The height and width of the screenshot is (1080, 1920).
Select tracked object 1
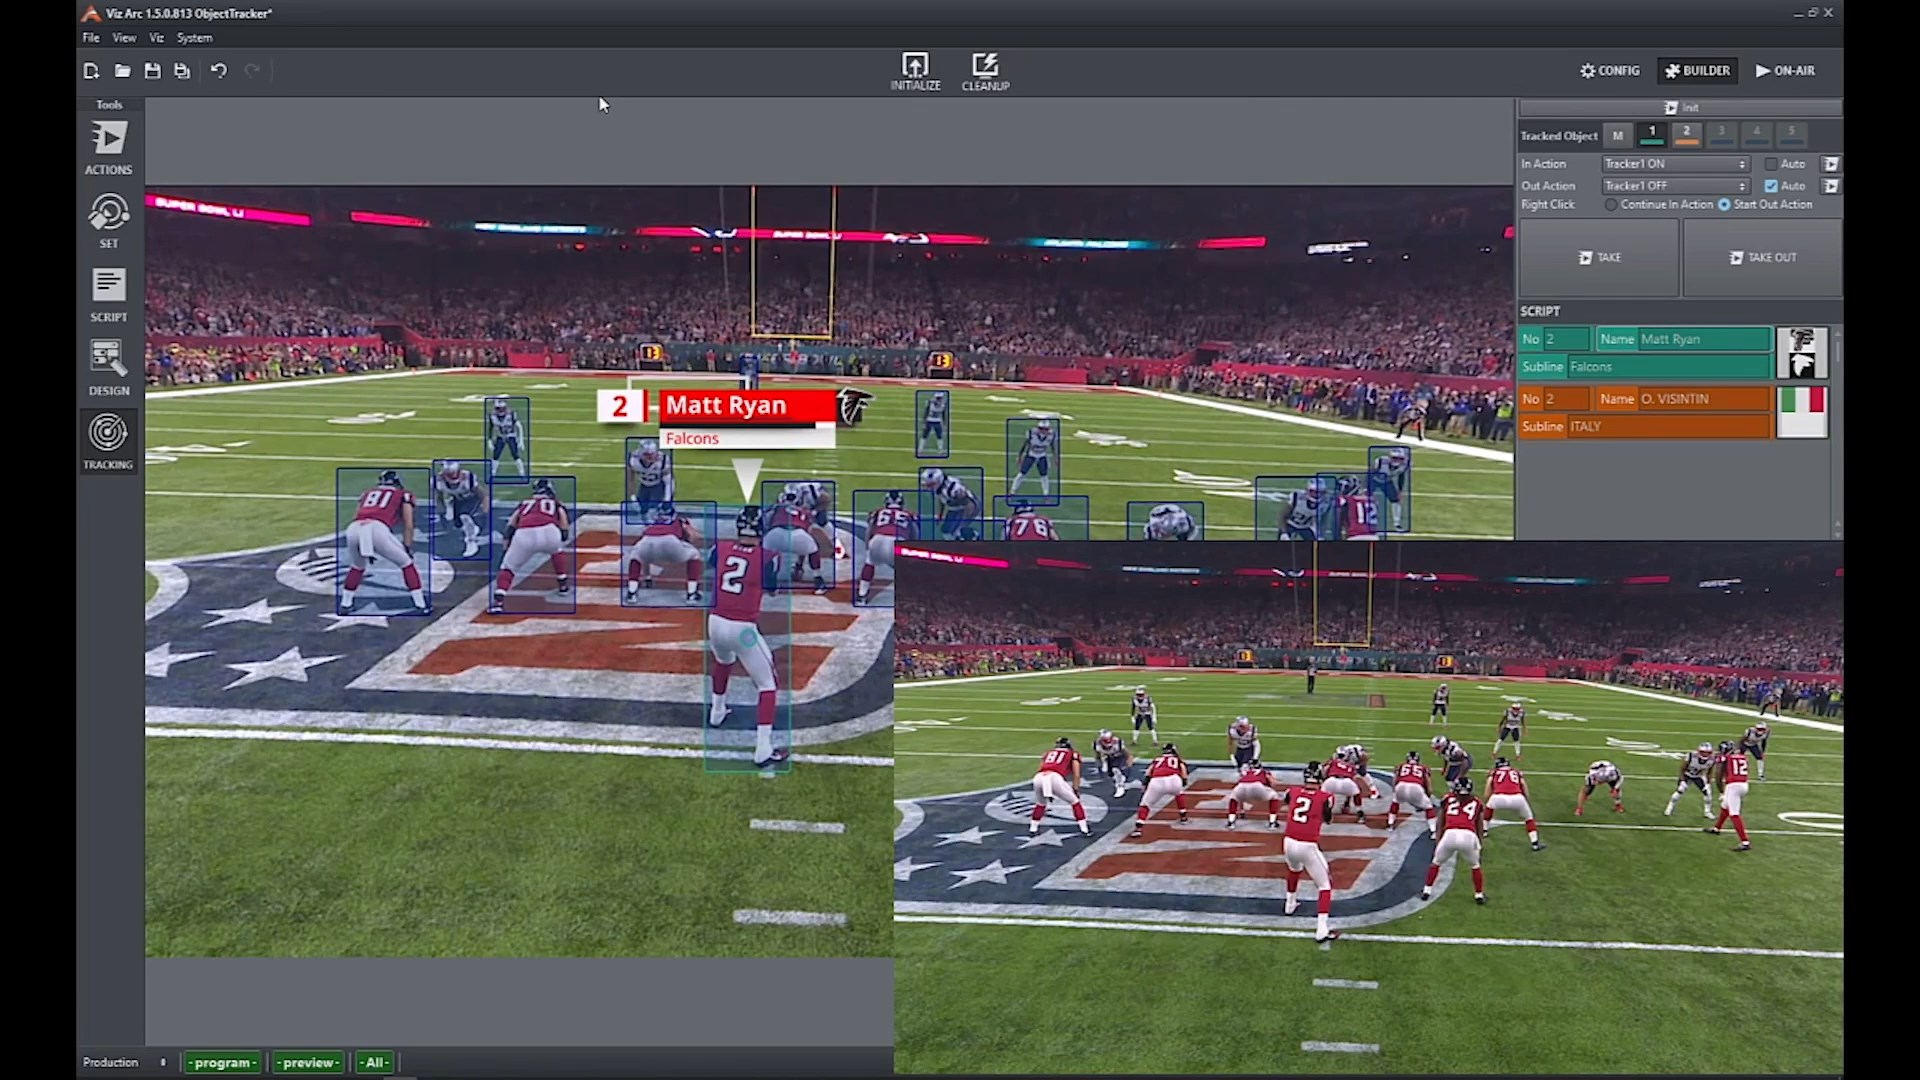(1652, 134)
